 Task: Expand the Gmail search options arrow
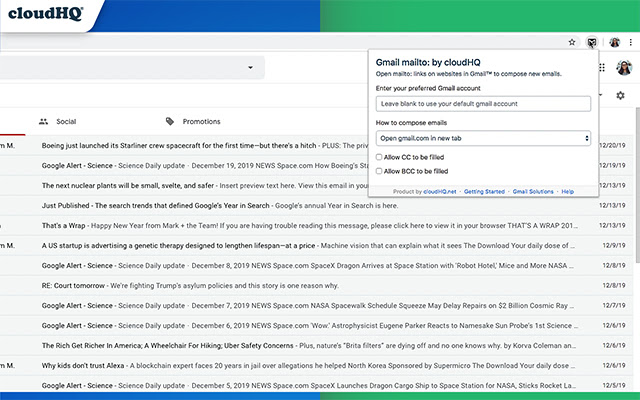pos(250,68)
